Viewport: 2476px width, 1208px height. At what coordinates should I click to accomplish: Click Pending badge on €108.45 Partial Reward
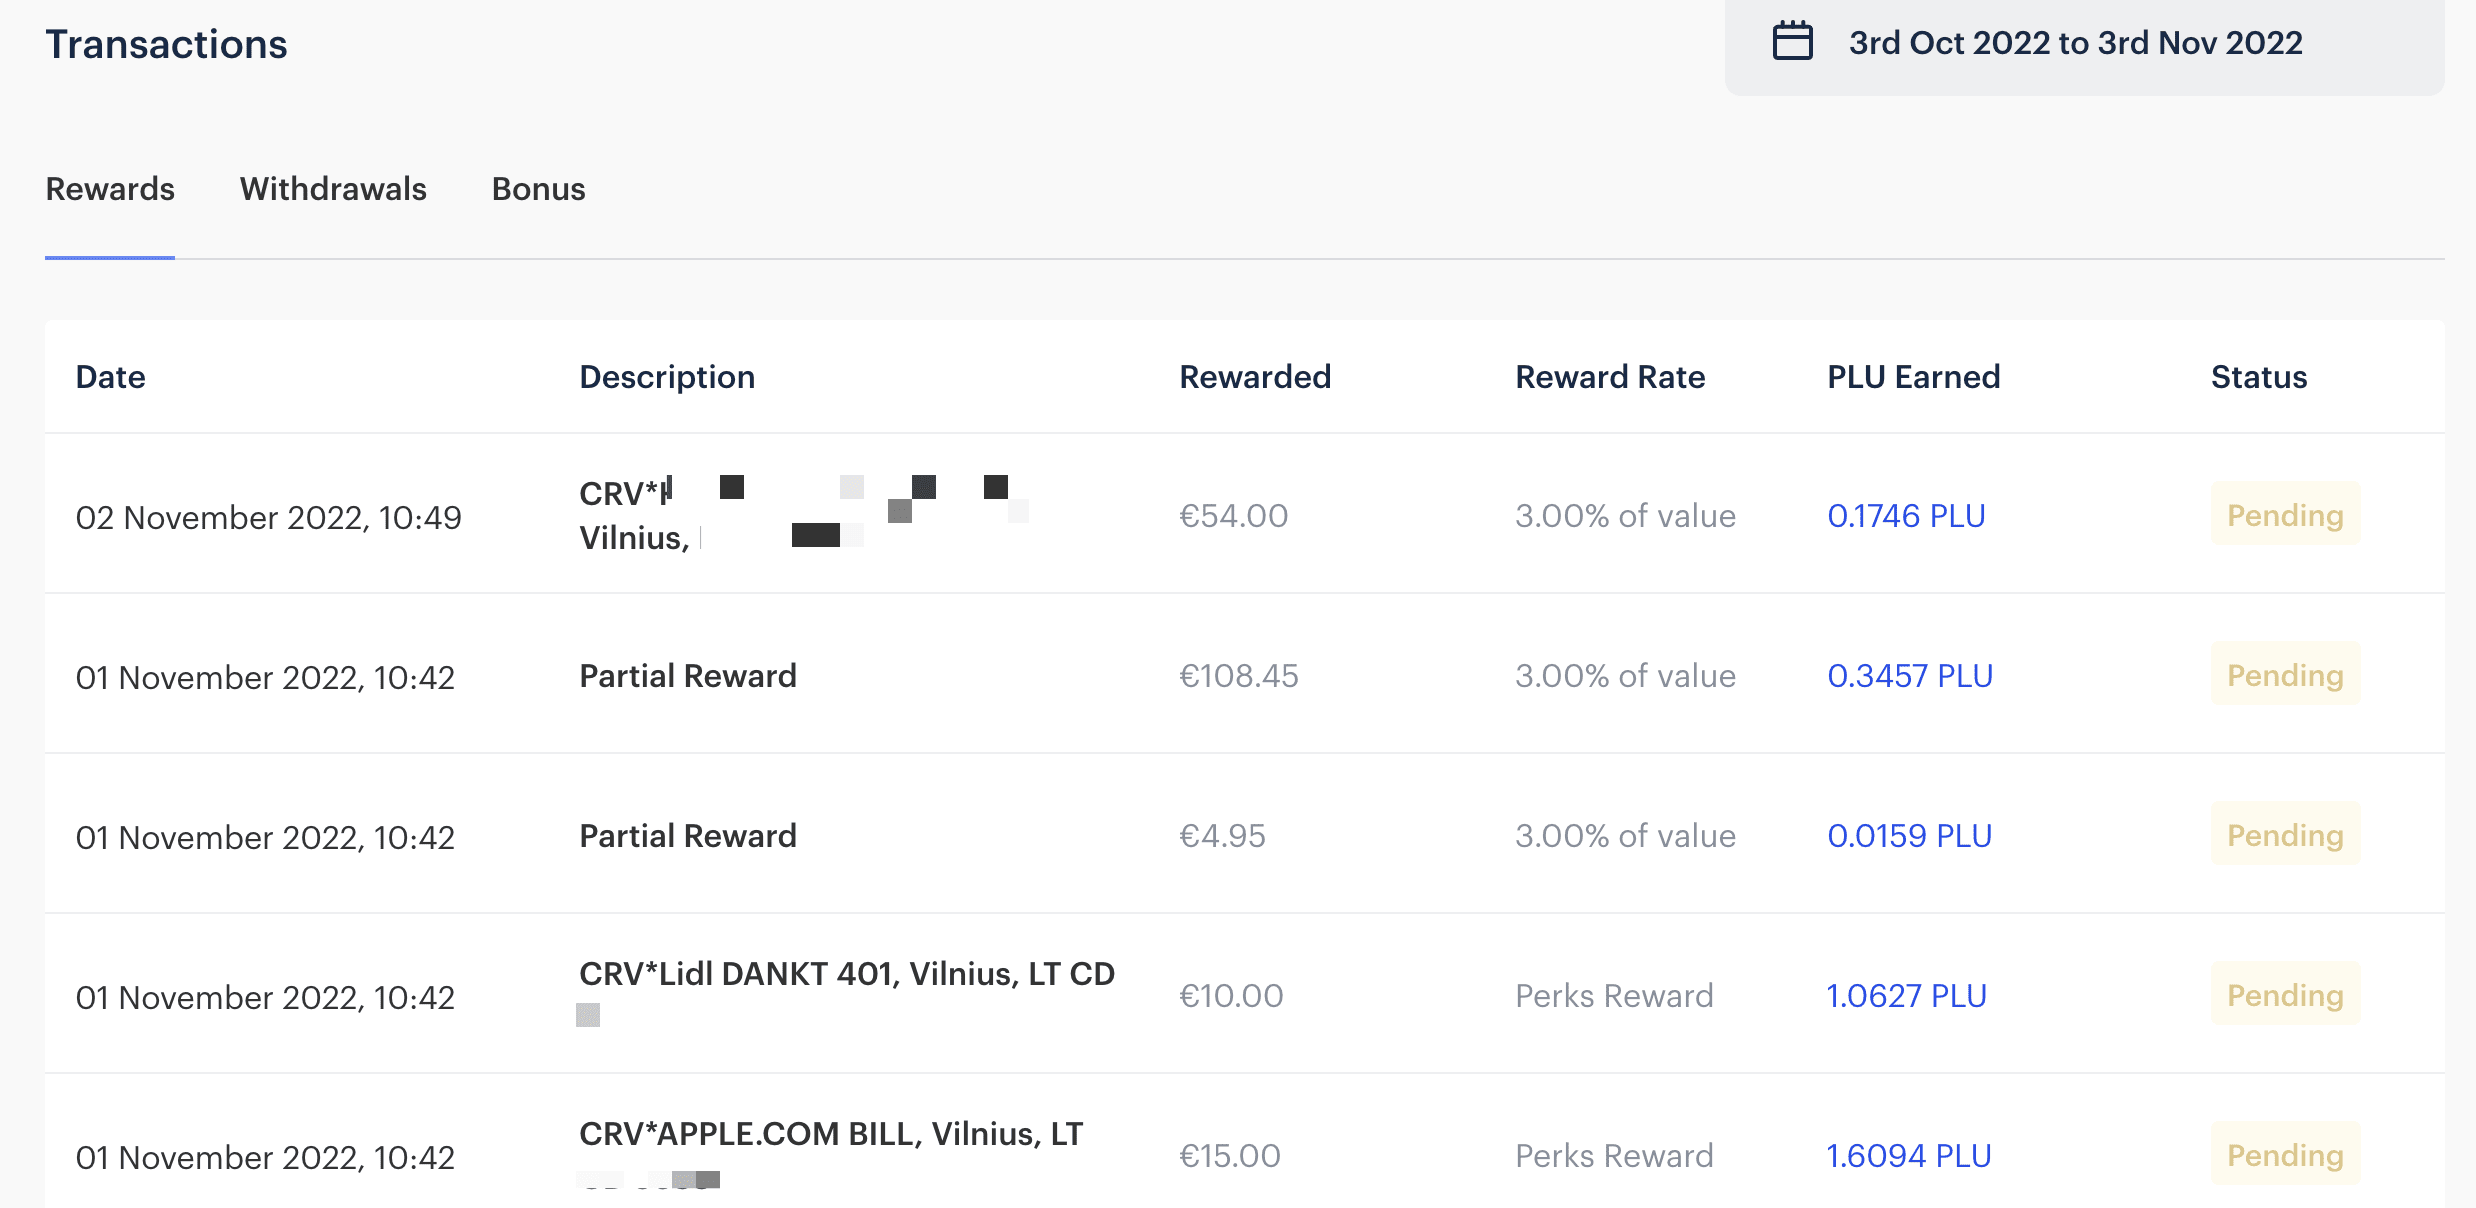click(2285, 675)
